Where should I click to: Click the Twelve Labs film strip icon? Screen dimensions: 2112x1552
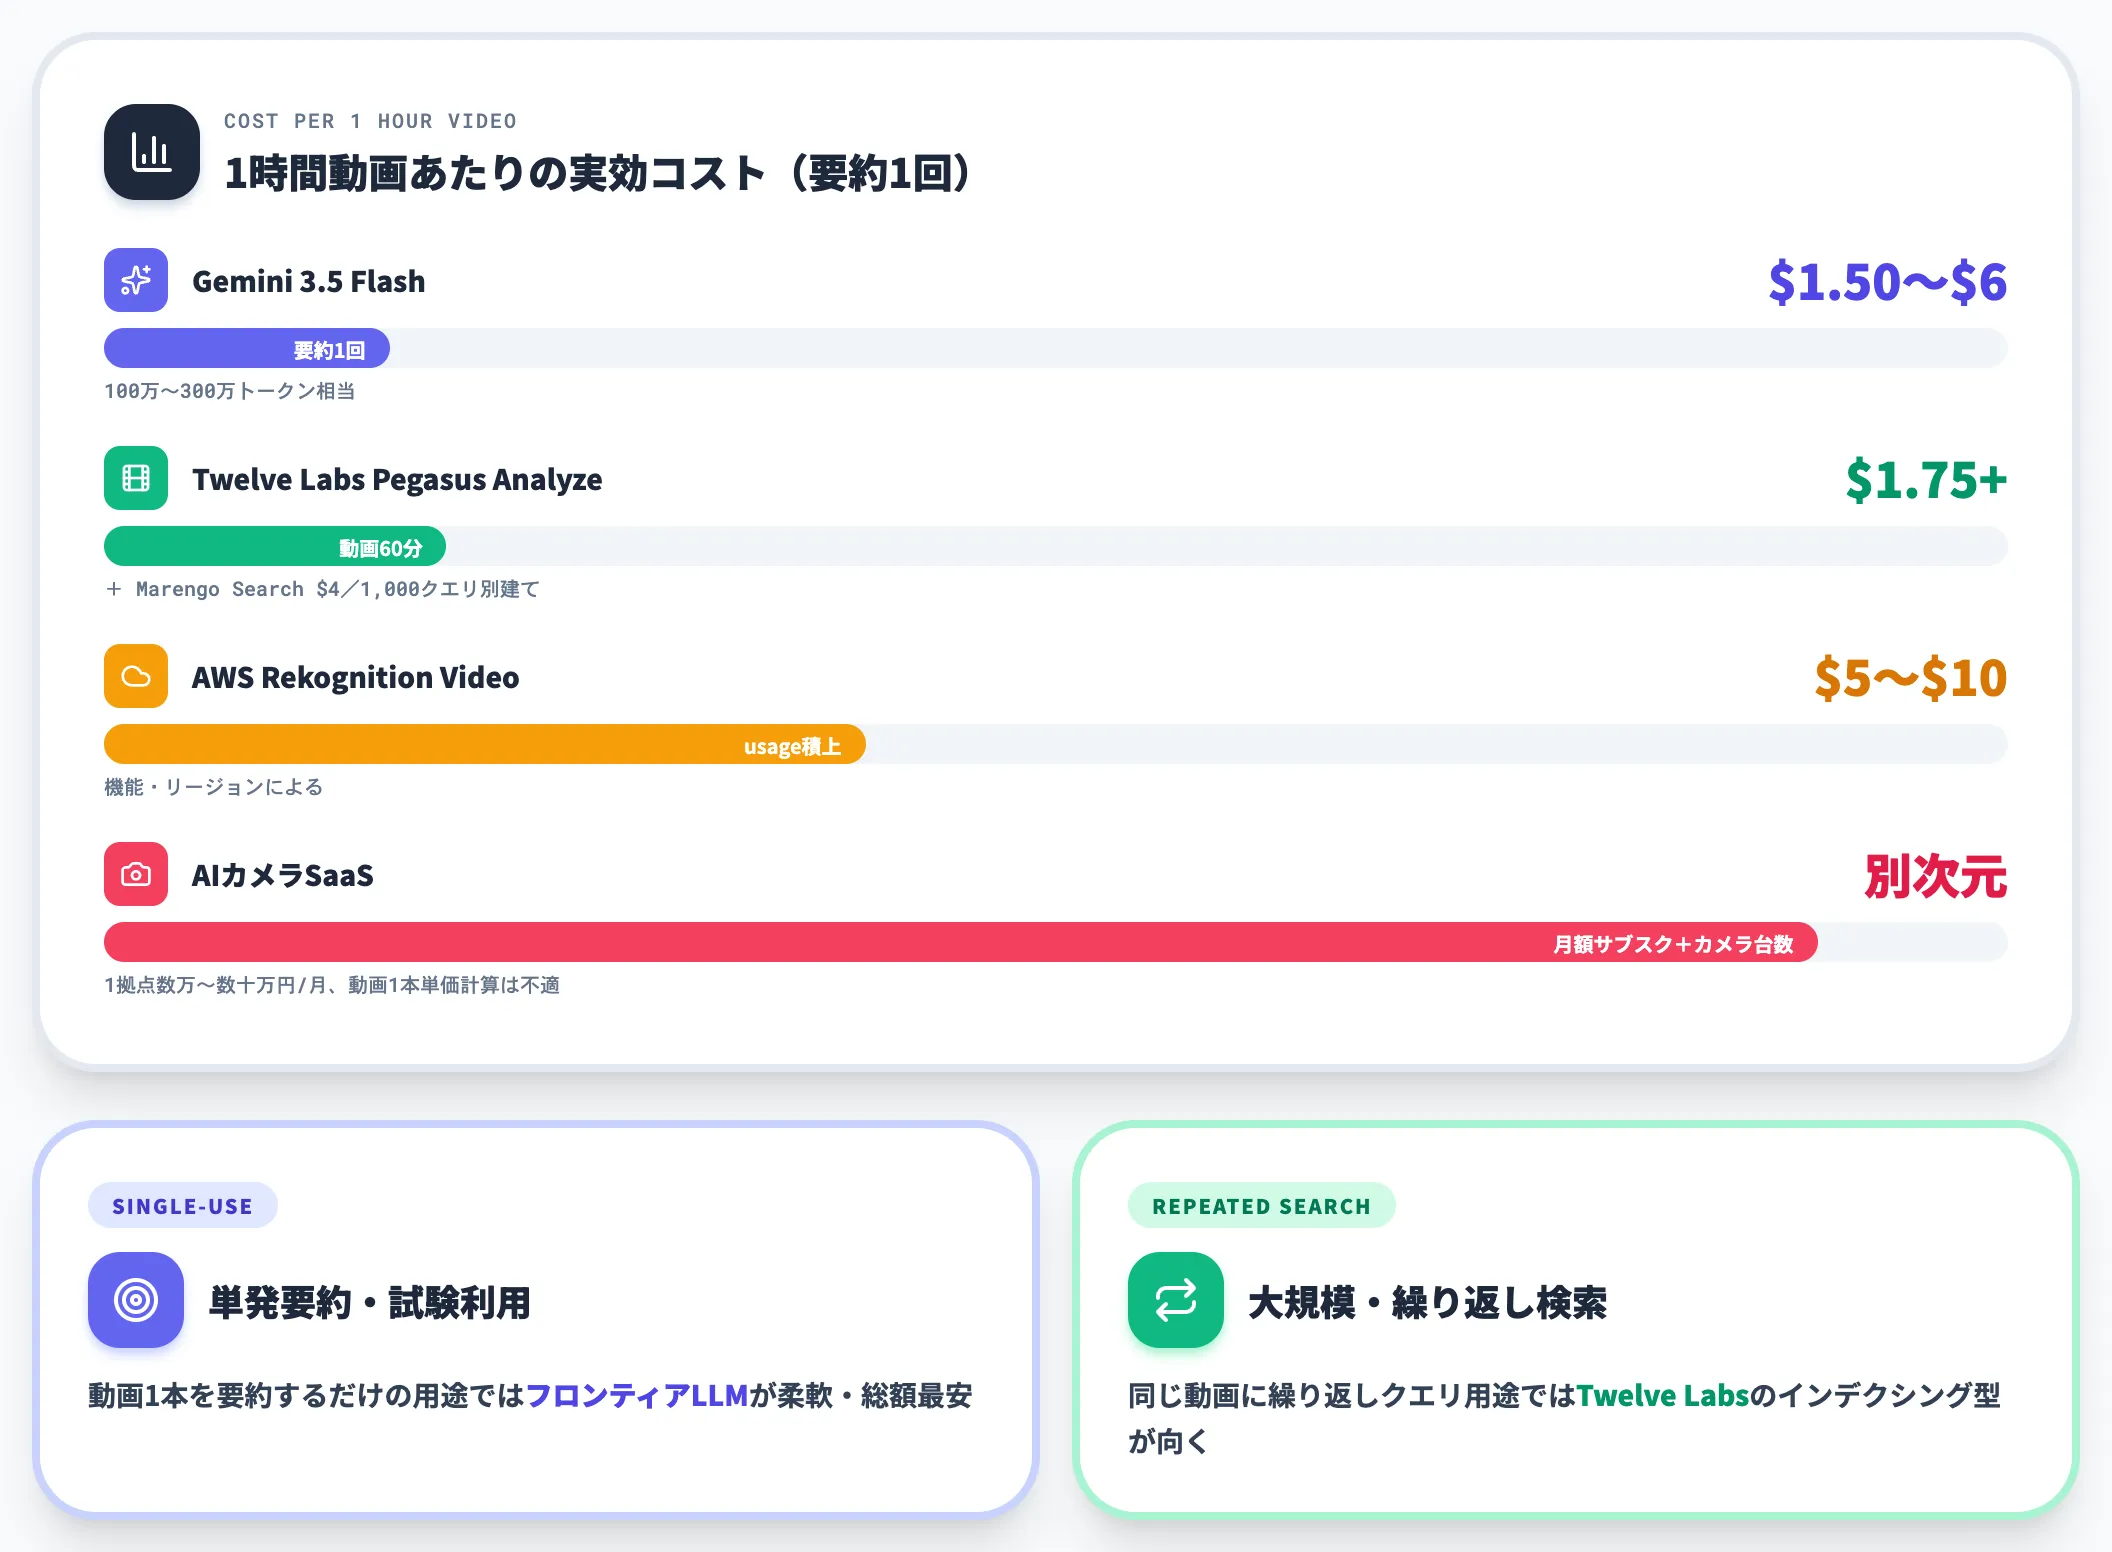point(136,478)
